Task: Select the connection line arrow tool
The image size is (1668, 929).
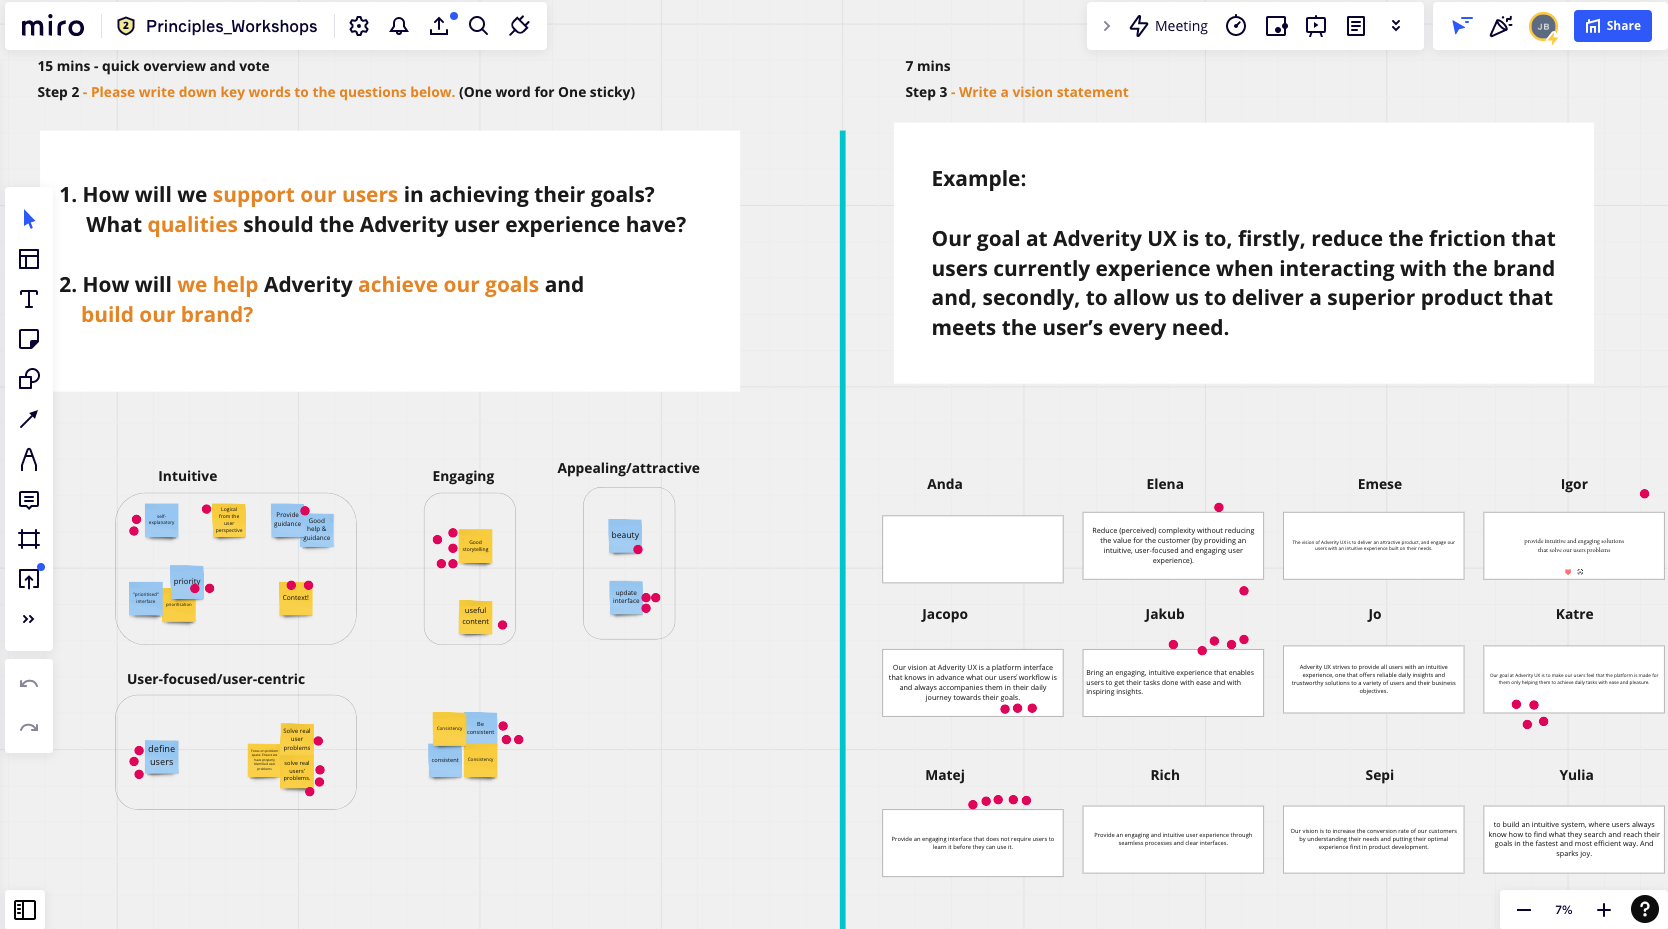Action: [29, 419]
